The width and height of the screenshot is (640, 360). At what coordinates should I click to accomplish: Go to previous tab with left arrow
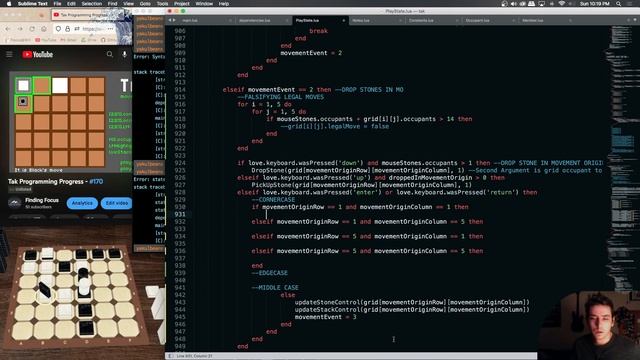(170, 20)
